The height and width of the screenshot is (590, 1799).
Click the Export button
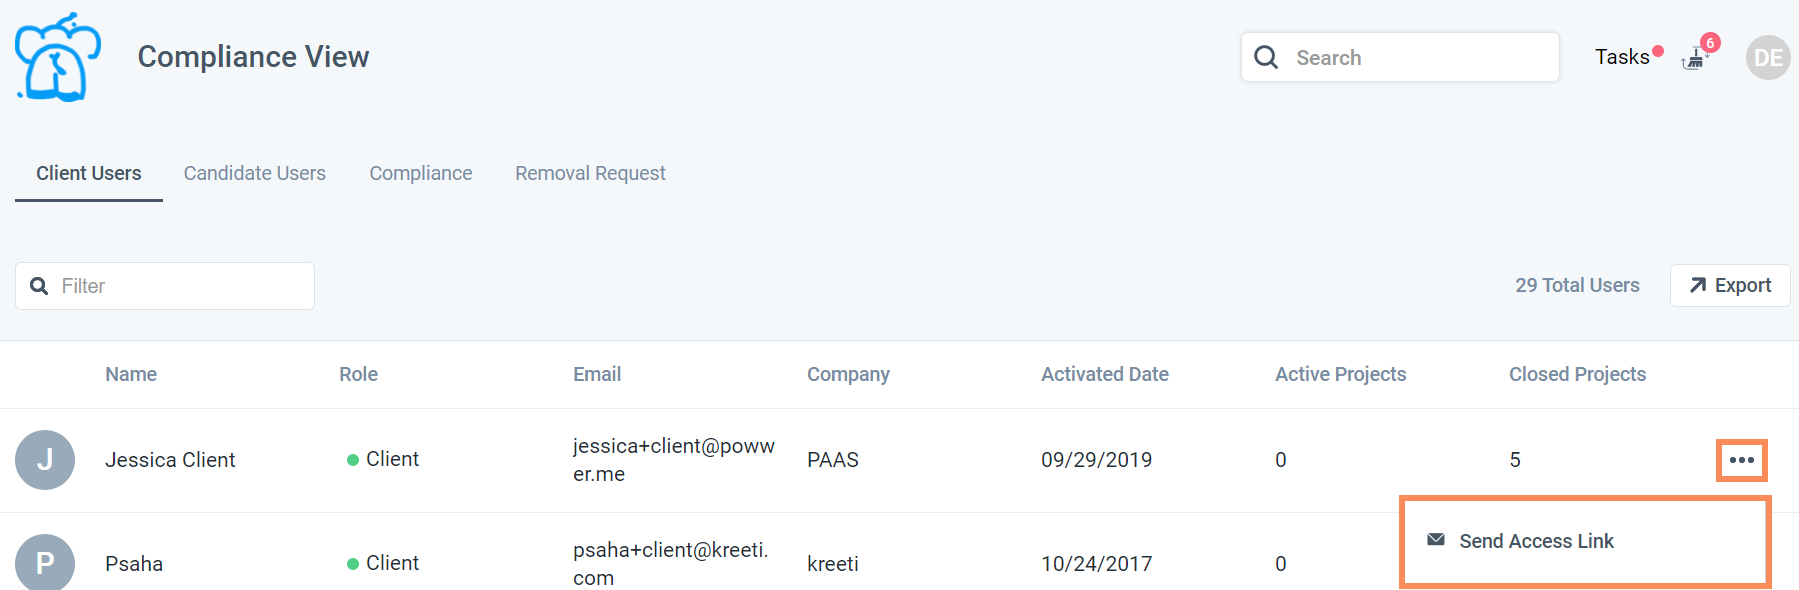[1730, 286]
